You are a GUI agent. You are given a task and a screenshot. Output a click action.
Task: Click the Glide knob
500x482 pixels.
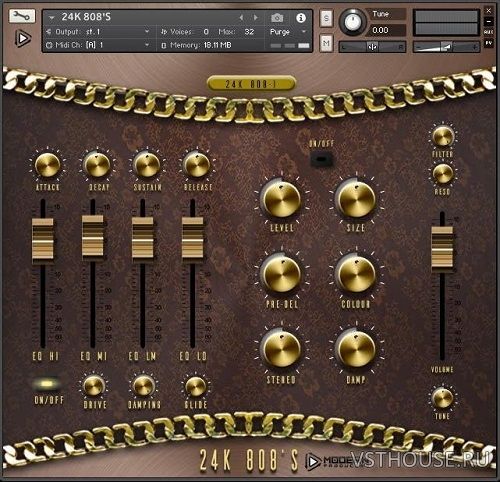(x=196, y=387)
